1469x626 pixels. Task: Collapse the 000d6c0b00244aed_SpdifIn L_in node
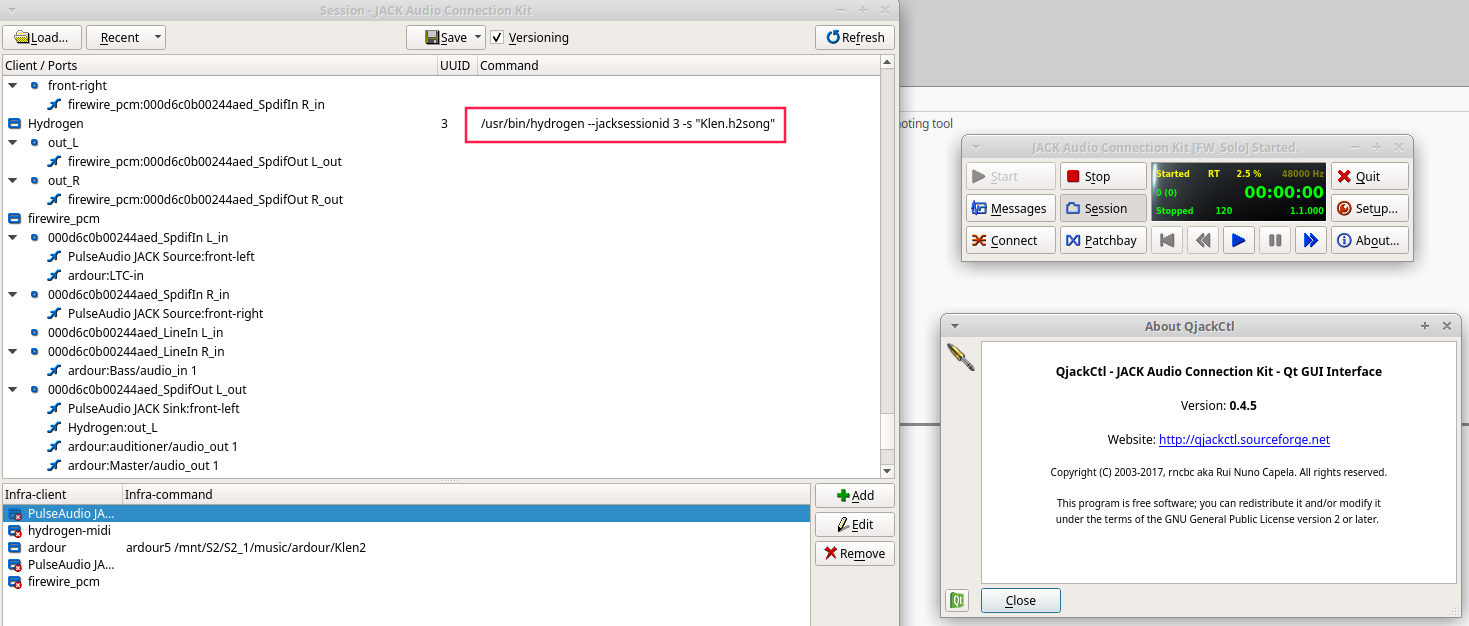coord(14,237)
